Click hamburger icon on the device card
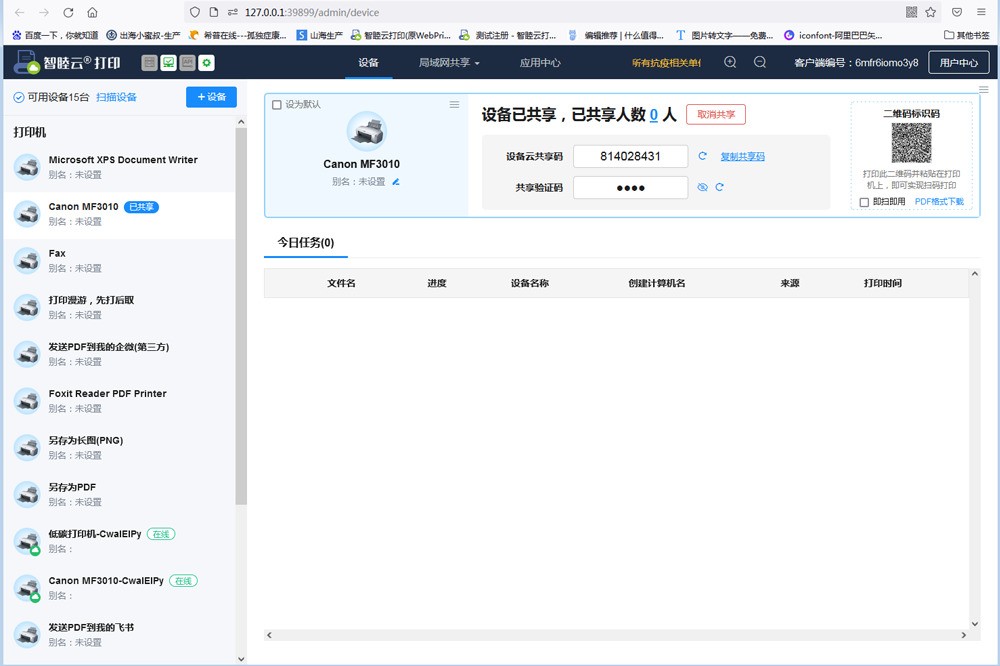The height and width of the screenshot is (666, 1000). coord(455,104)
